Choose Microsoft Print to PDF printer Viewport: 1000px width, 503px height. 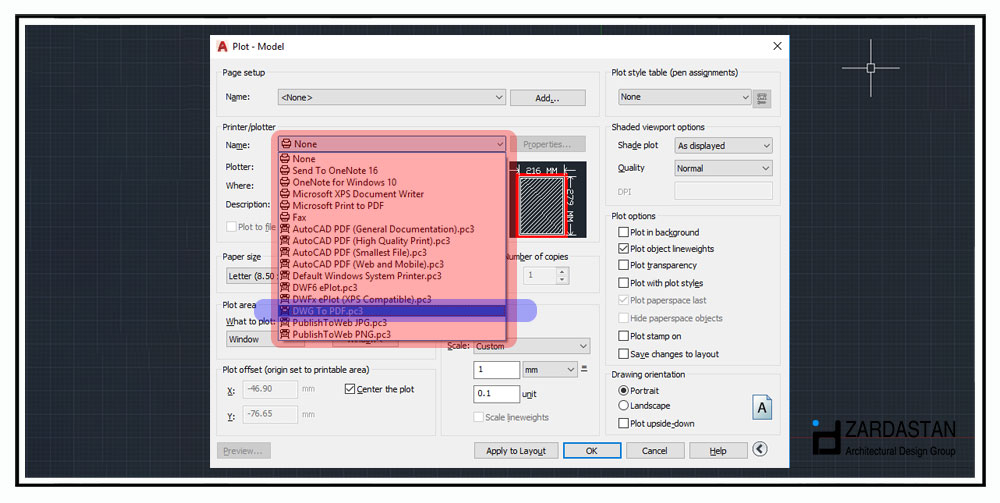click(x=338, y=206)
